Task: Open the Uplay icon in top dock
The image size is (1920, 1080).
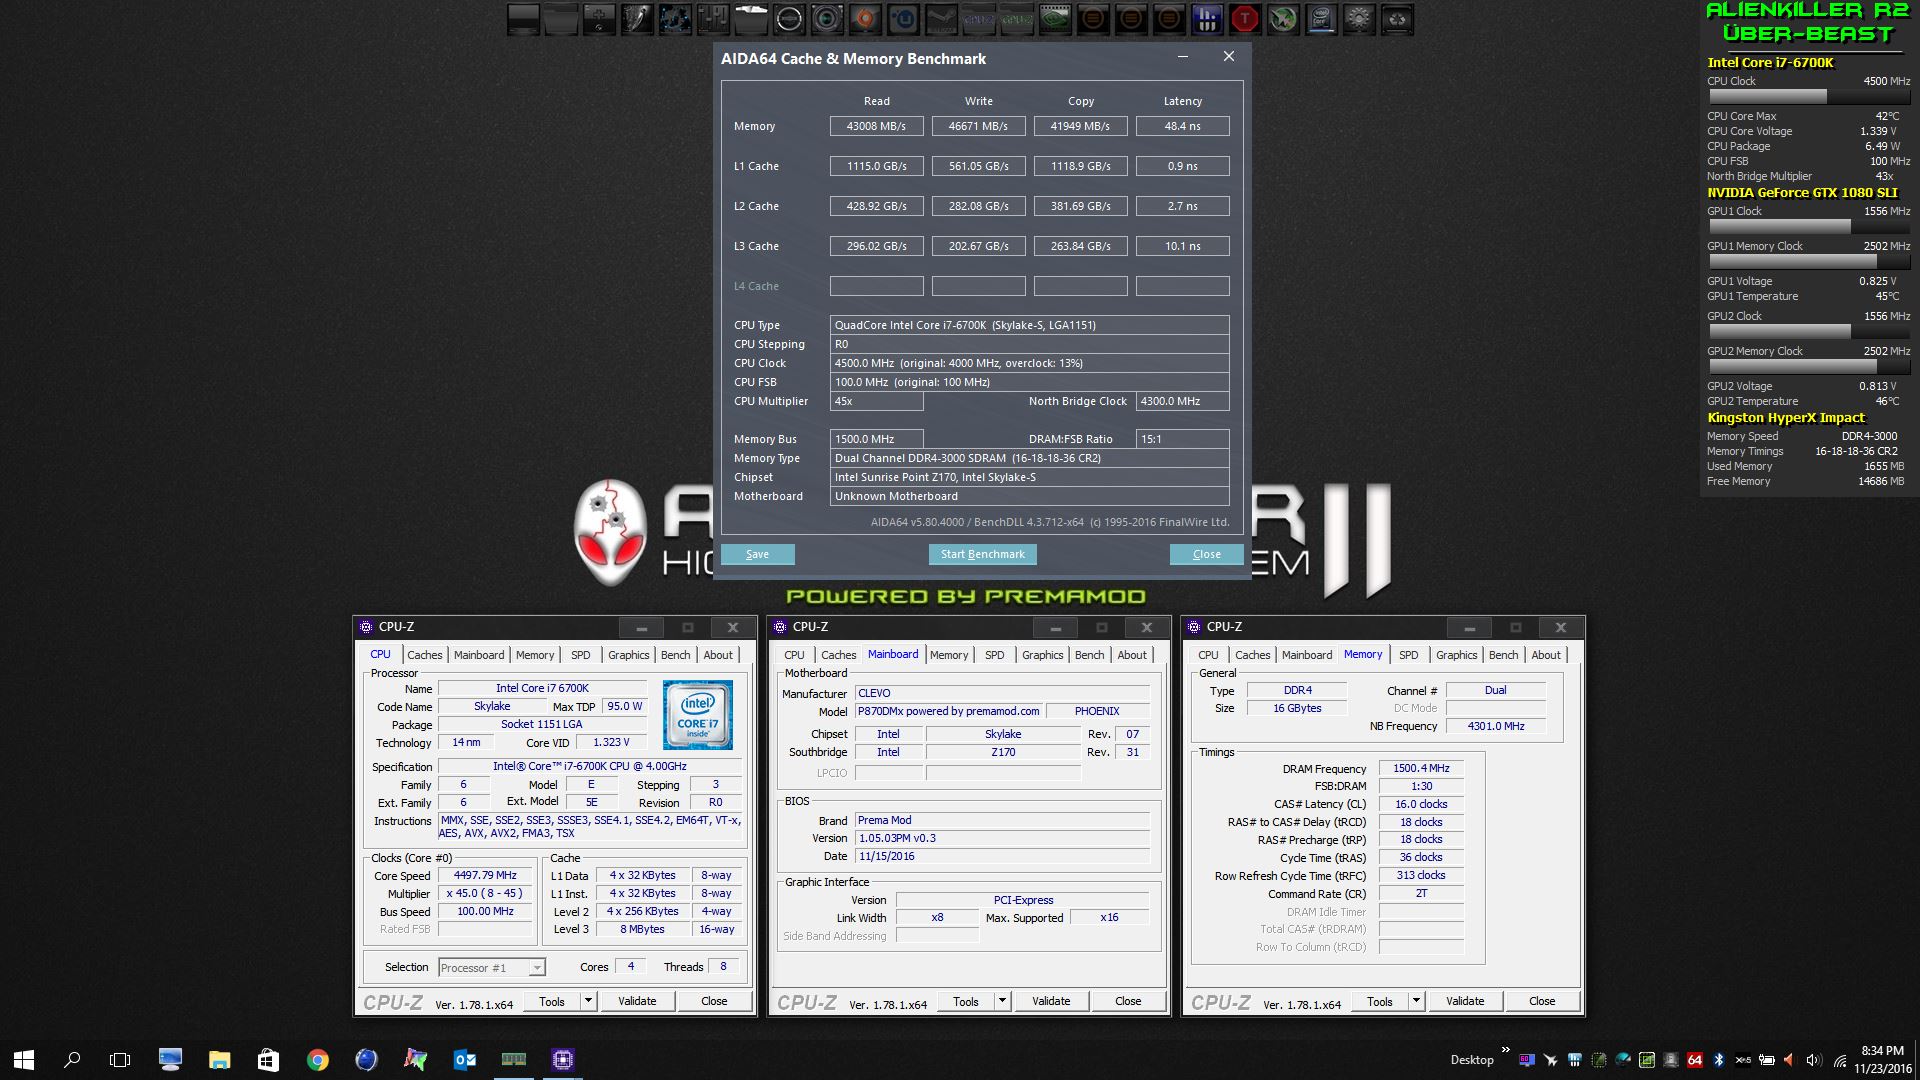Action: click(x=903, y=19)
